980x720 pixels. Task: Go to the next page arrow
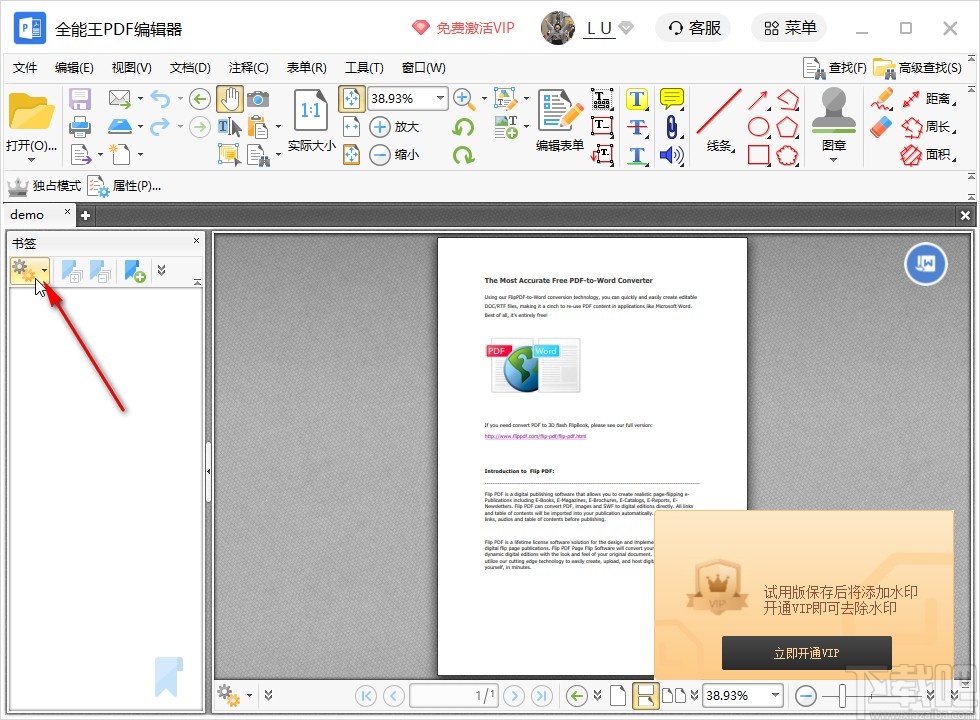coord(514,696)
